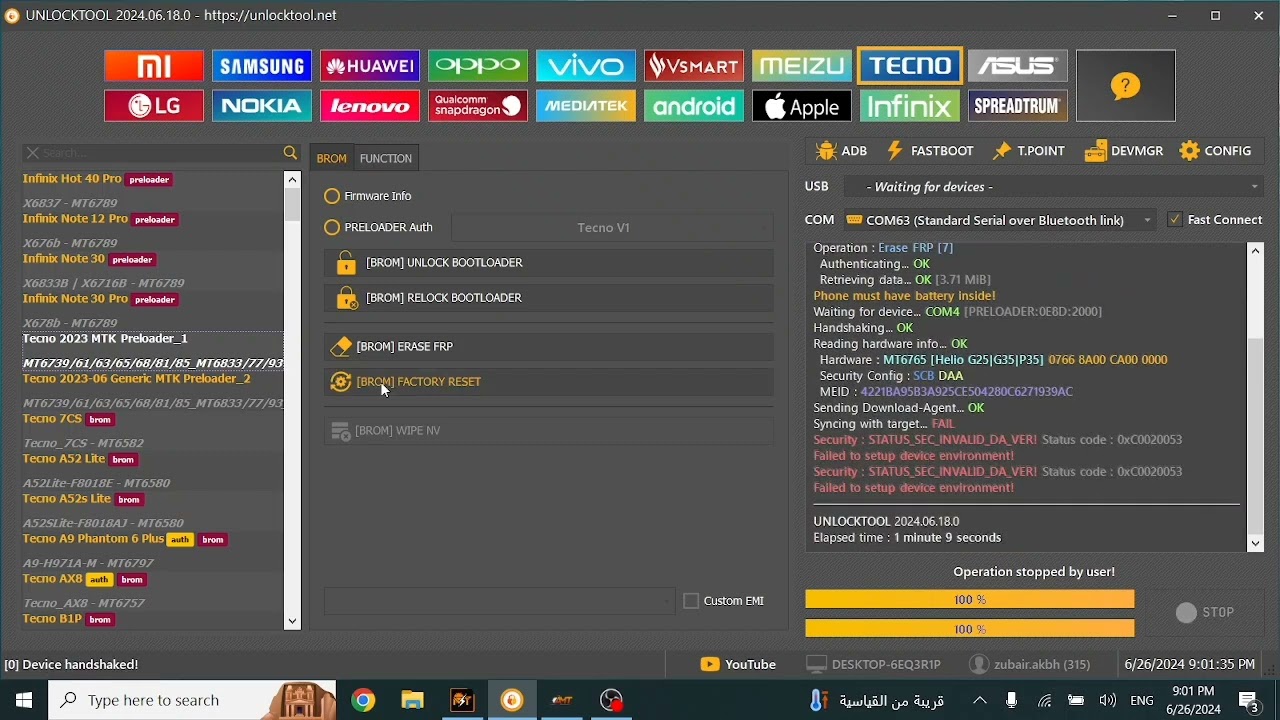Click the search magnifier icon

click(291, 154)
